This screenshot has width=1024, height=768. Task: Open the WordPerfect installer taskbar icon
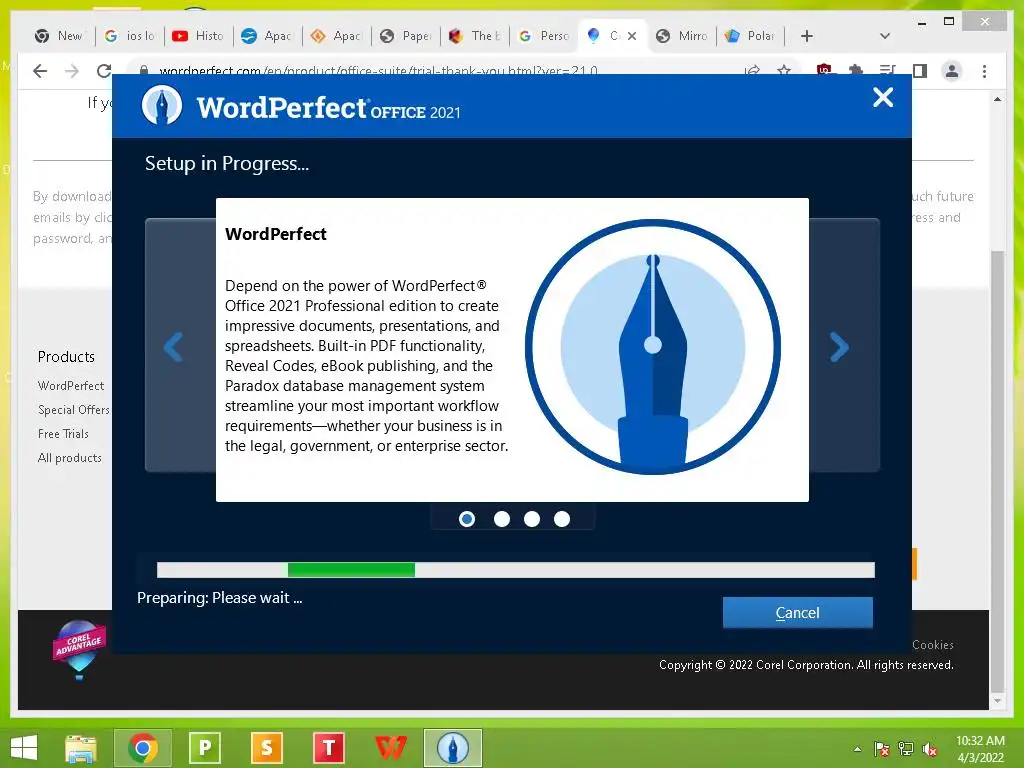click(453, 748)
